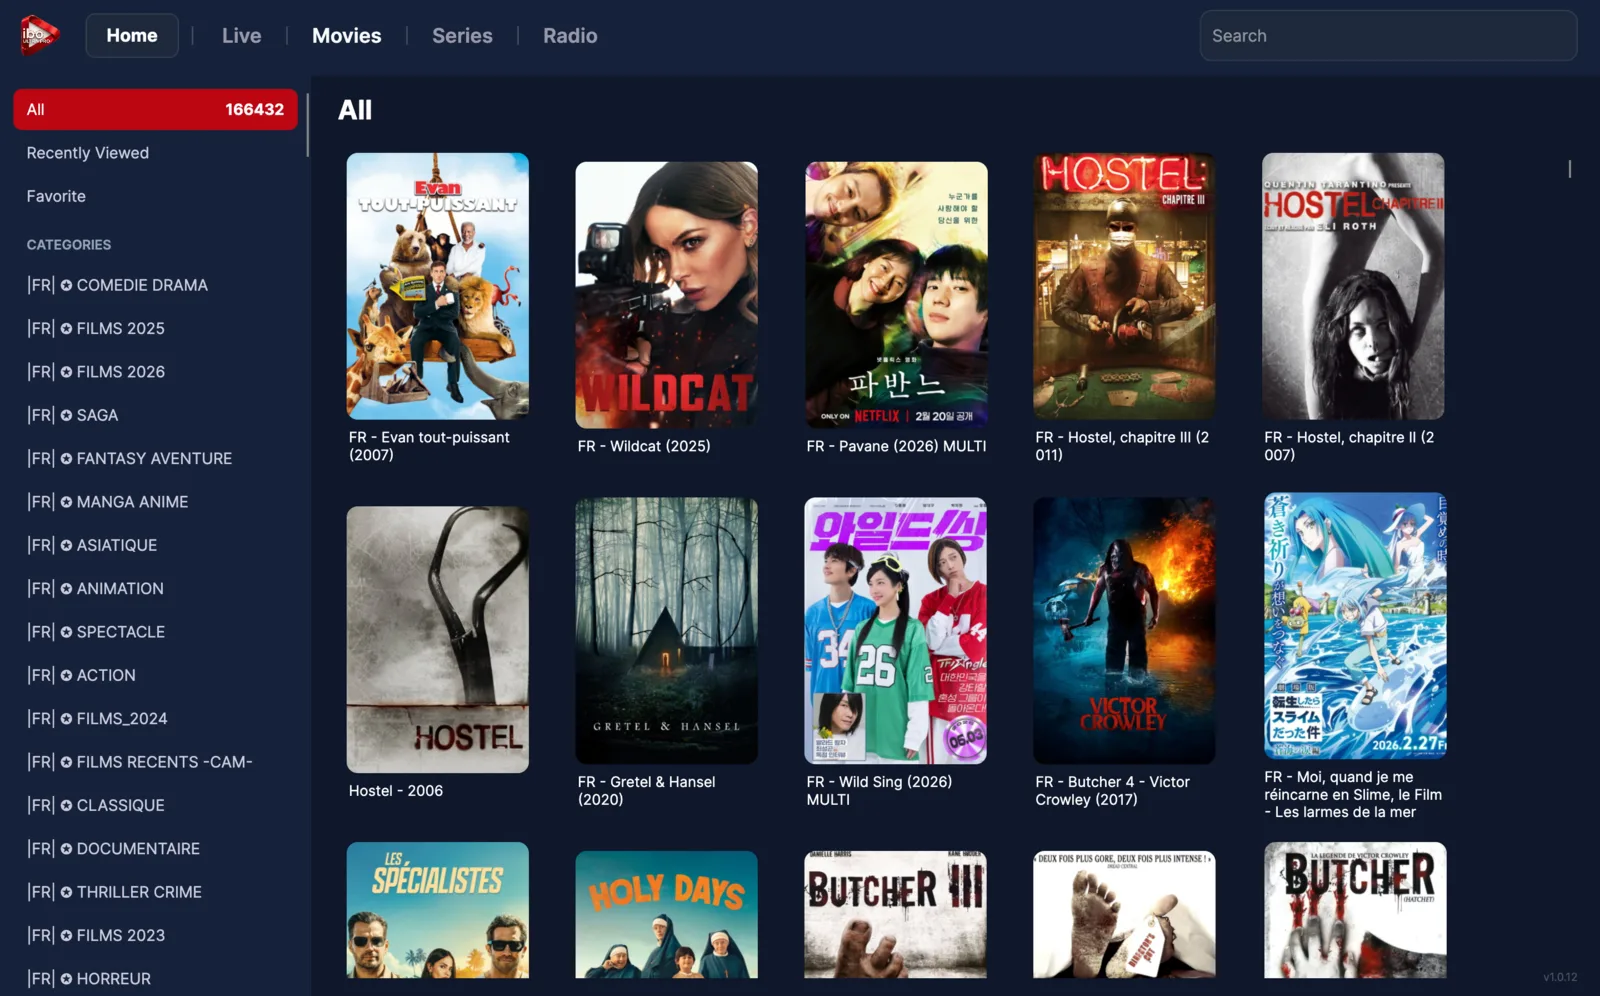Click the IBO player logo icon
Image resolution: width=1600 pixels, height=996 pixels.
[39, 35]
